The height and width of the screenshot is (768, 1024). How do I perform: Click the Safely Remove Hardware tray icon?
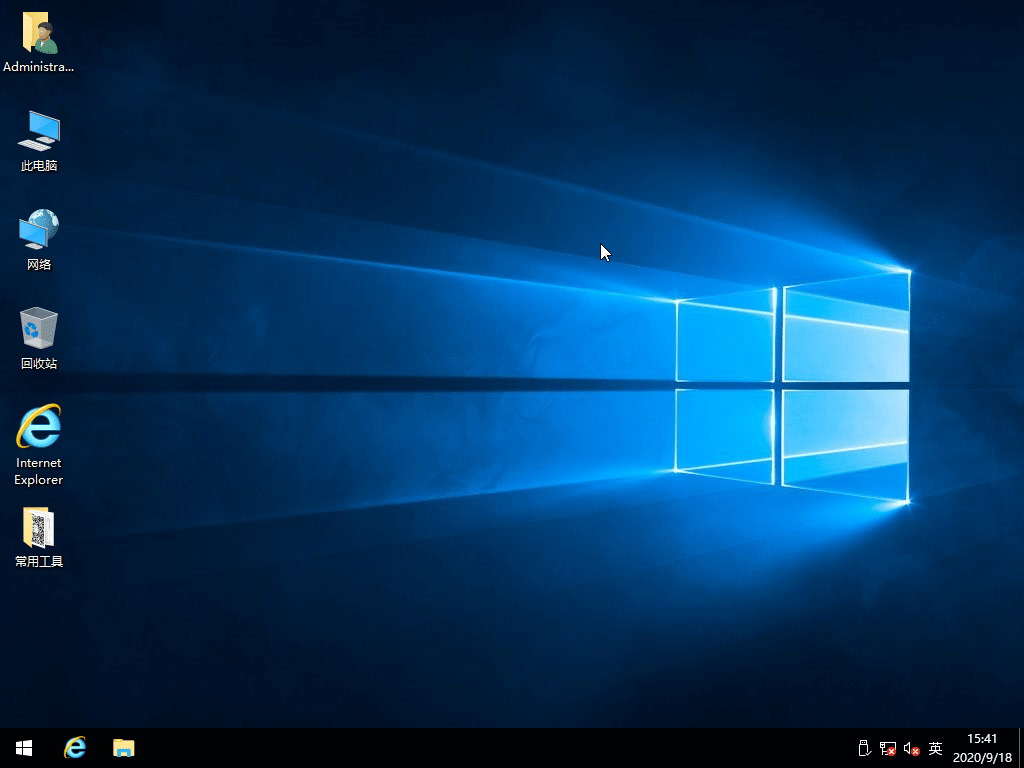[x=862, y=748]
